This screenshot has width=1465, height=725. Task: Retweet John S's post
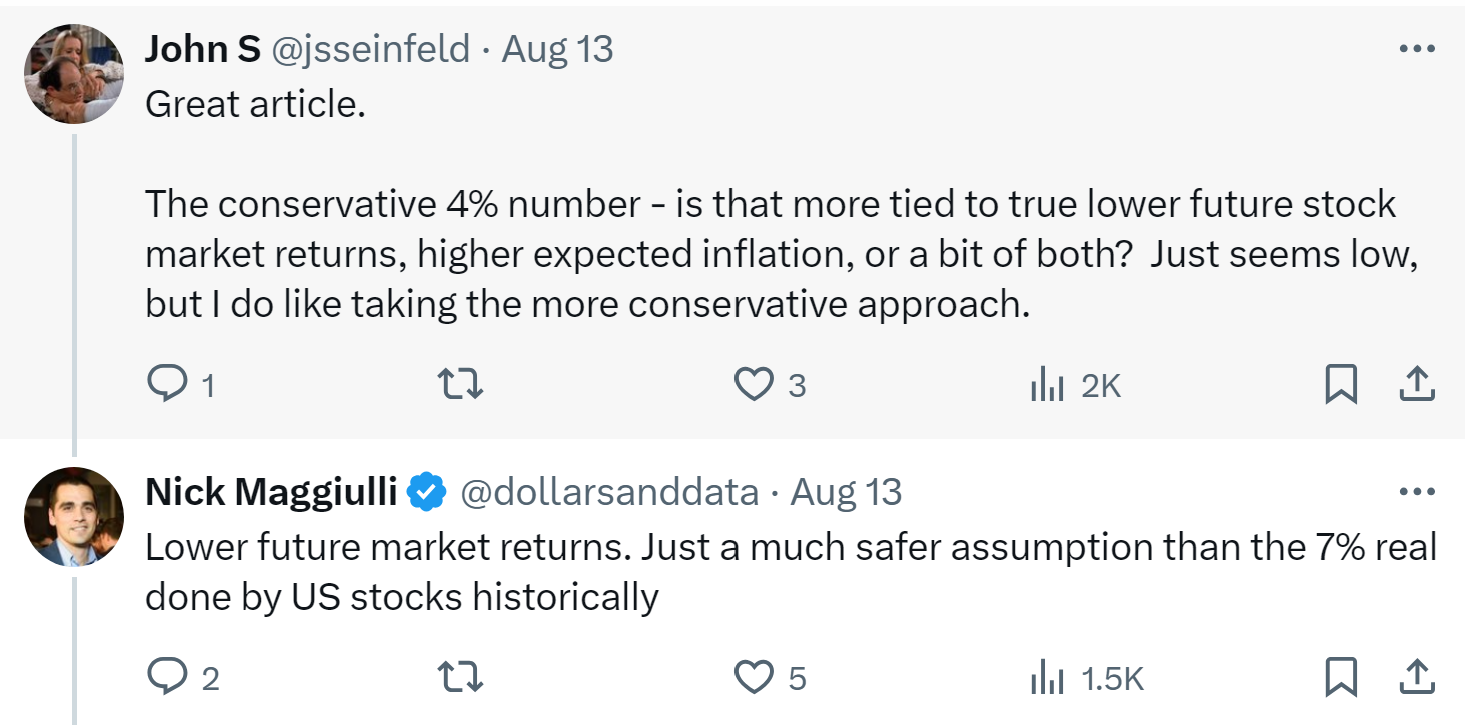pos(462,384)
